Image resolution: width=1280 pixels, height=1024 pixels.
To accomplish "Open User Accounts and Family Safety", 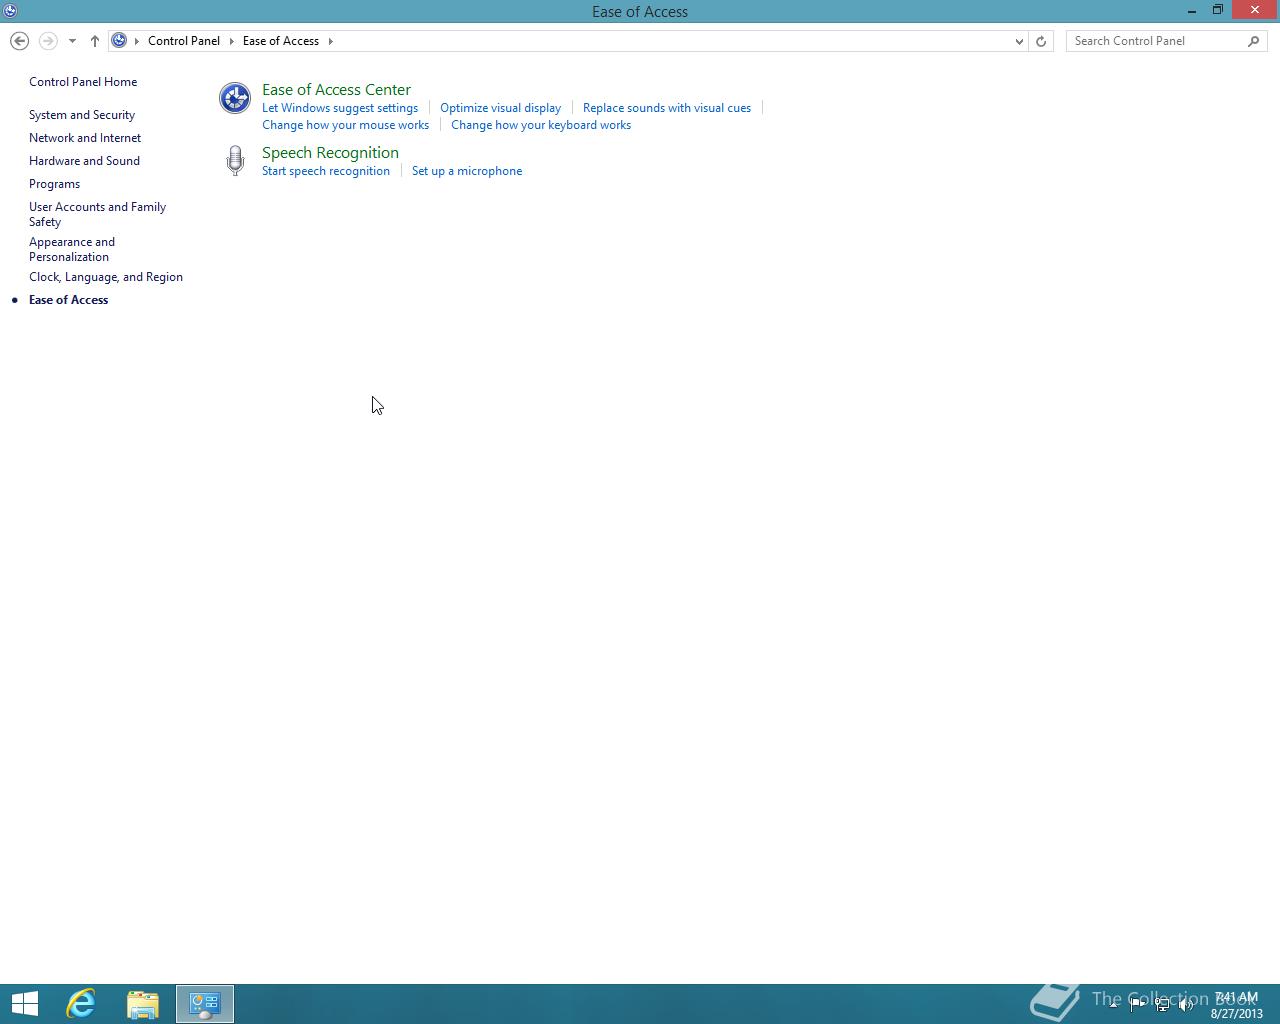I will 97,214.
